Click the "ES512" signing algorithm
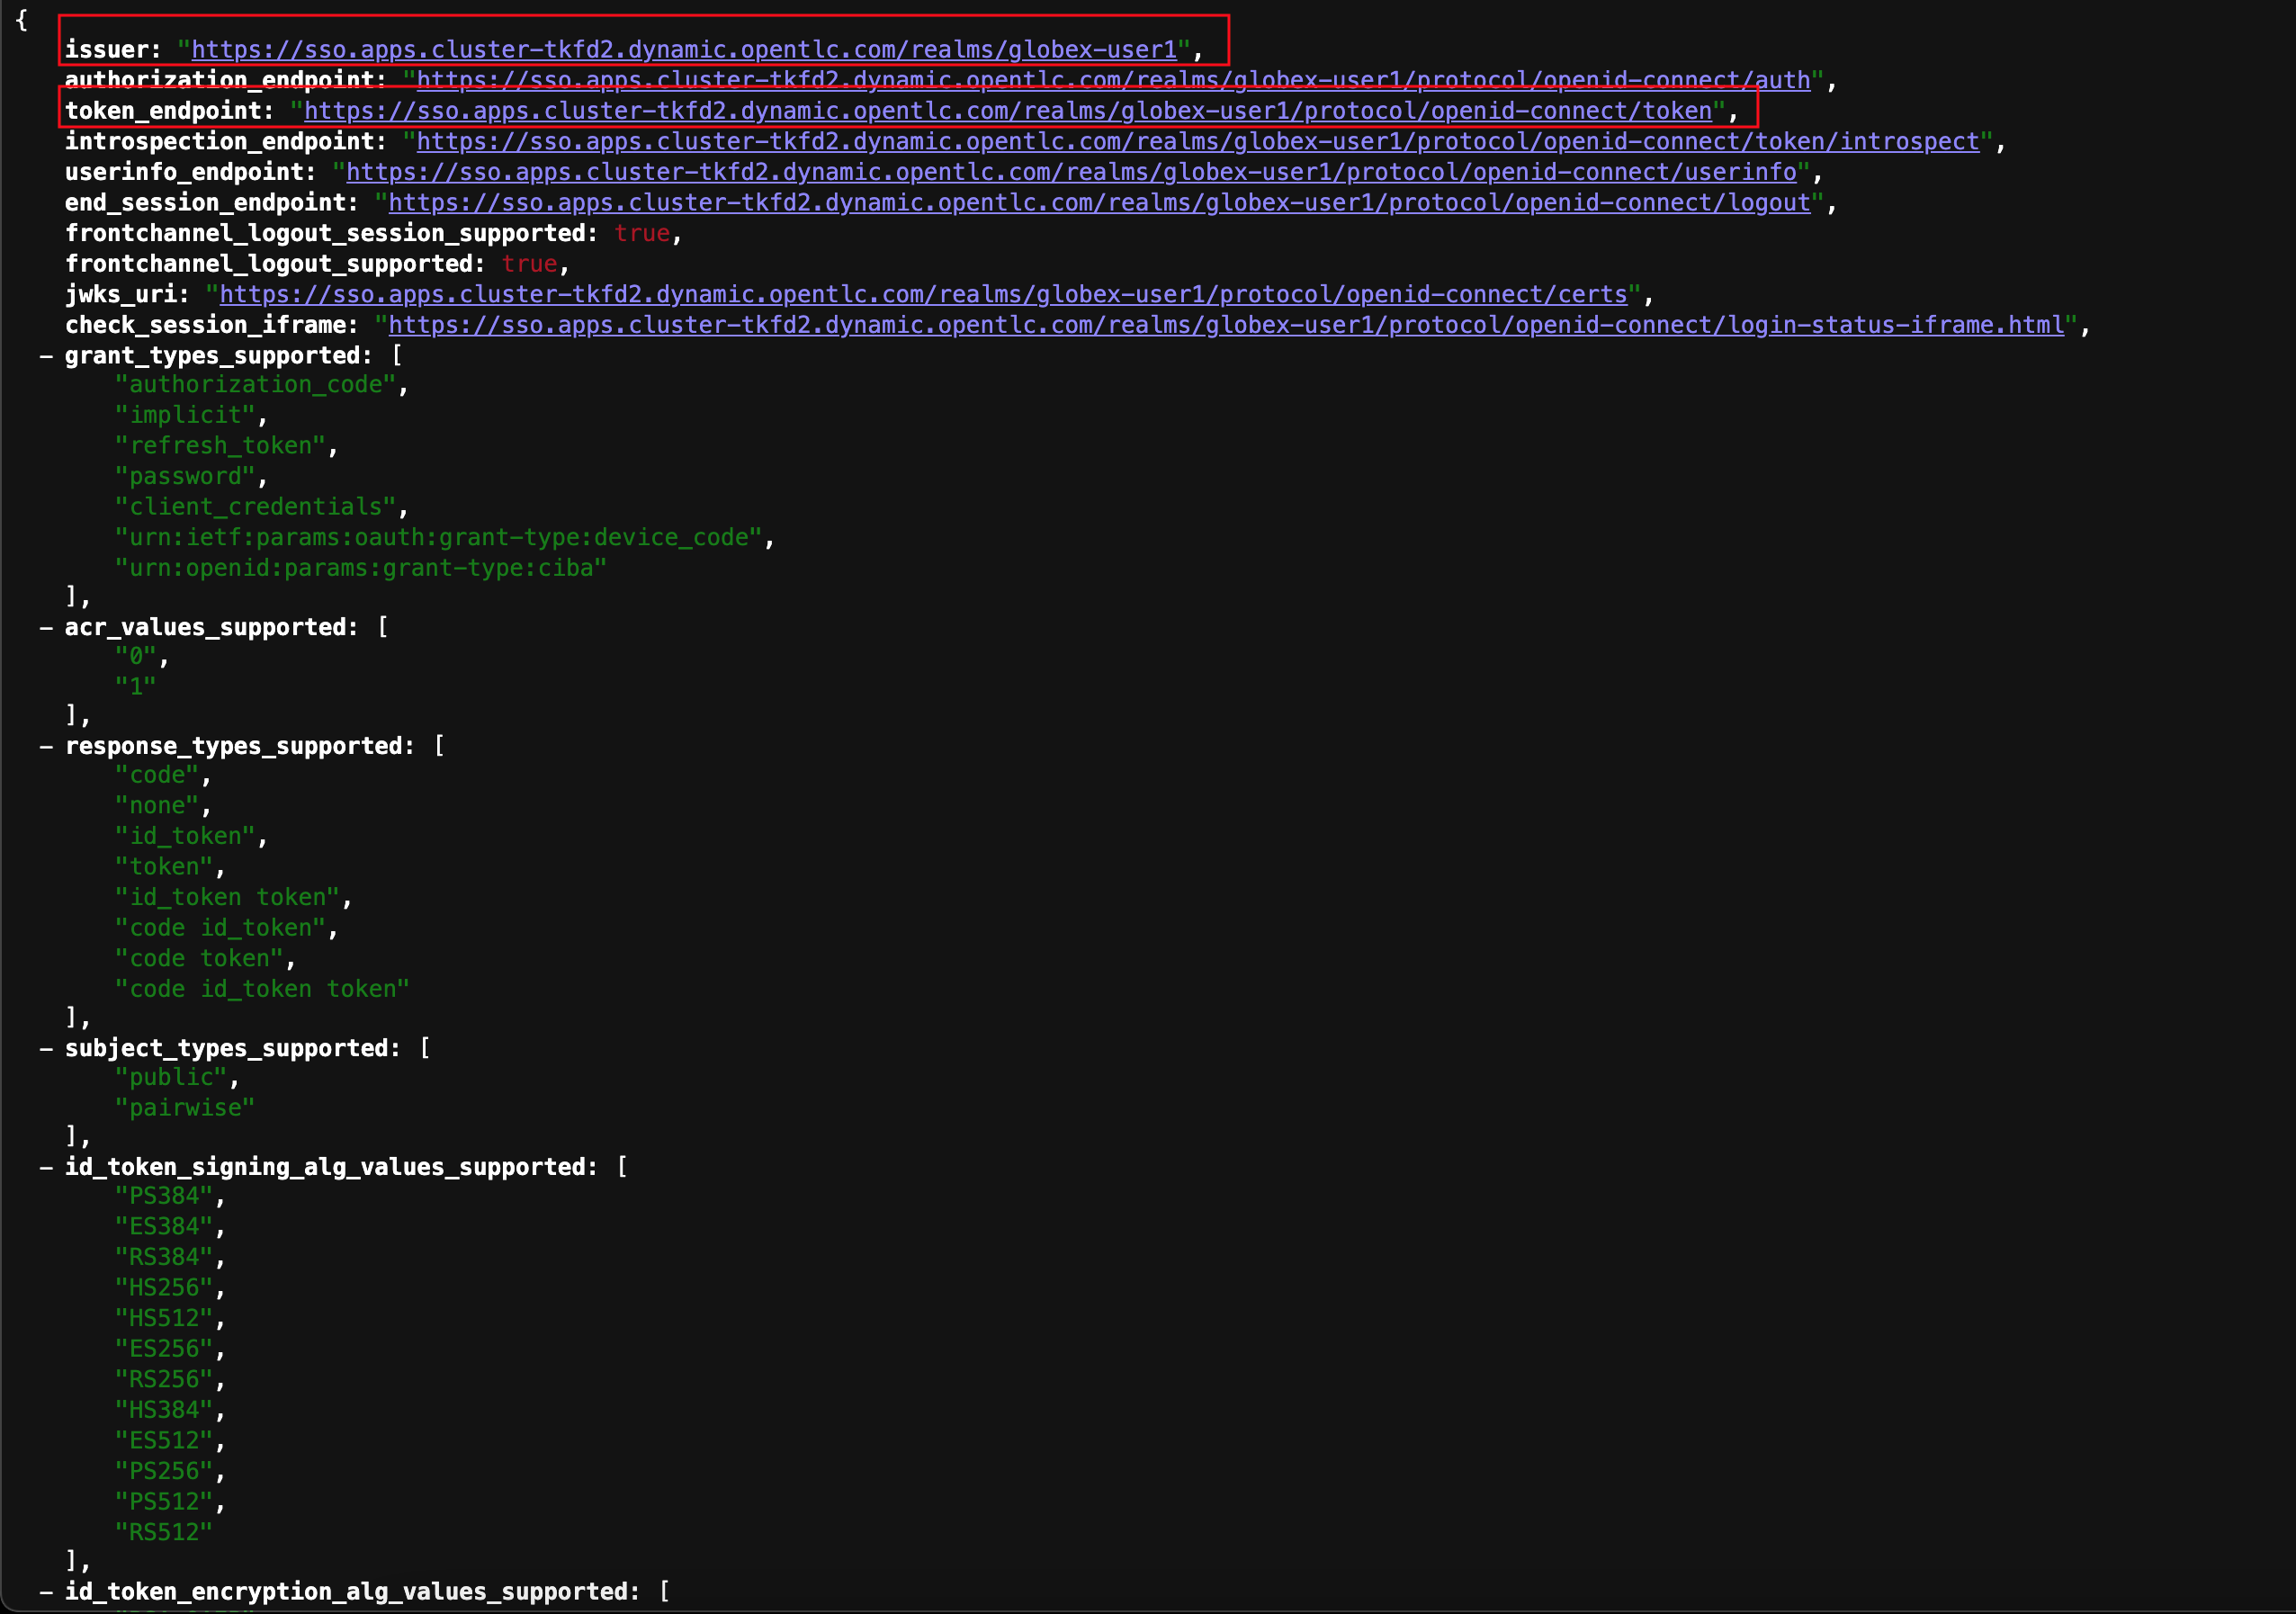The image size is (2296, 1614). (x=164, y=1442)
